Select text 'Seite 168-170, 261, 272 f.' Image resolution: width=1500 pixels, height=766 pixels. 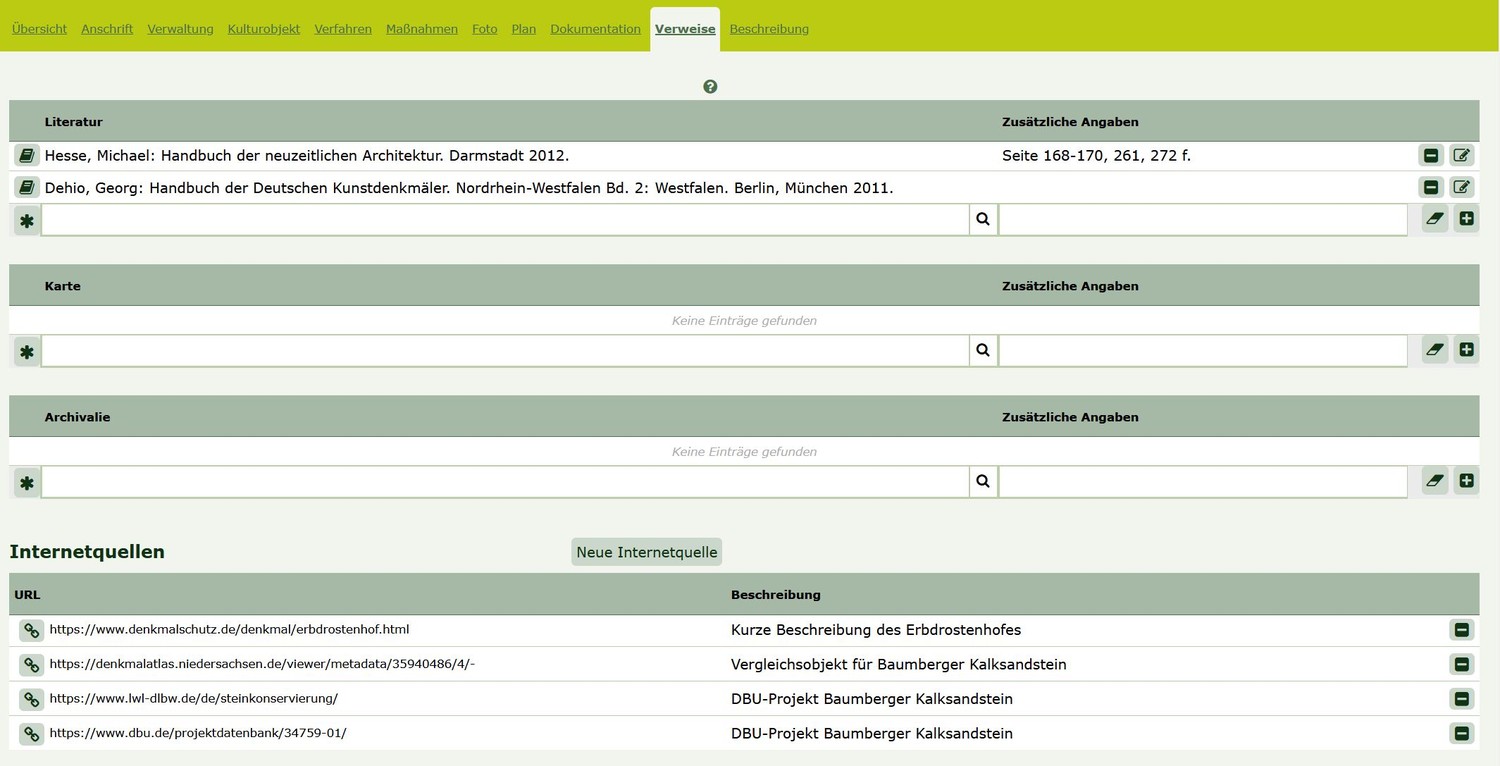(1096, 156)
